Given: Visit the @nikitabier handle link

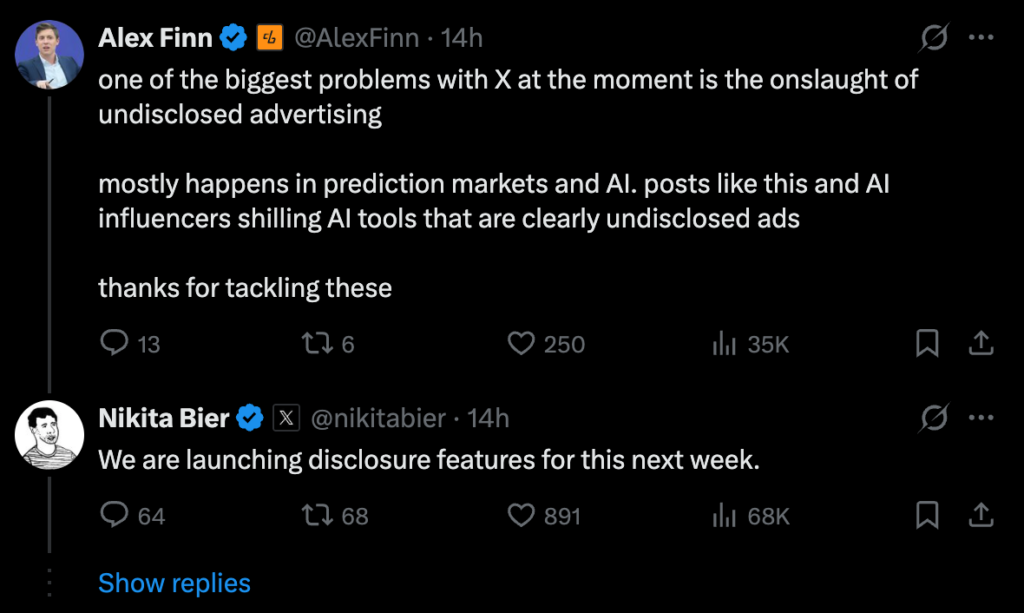Looking at the screenshot, I should (378, 418).
